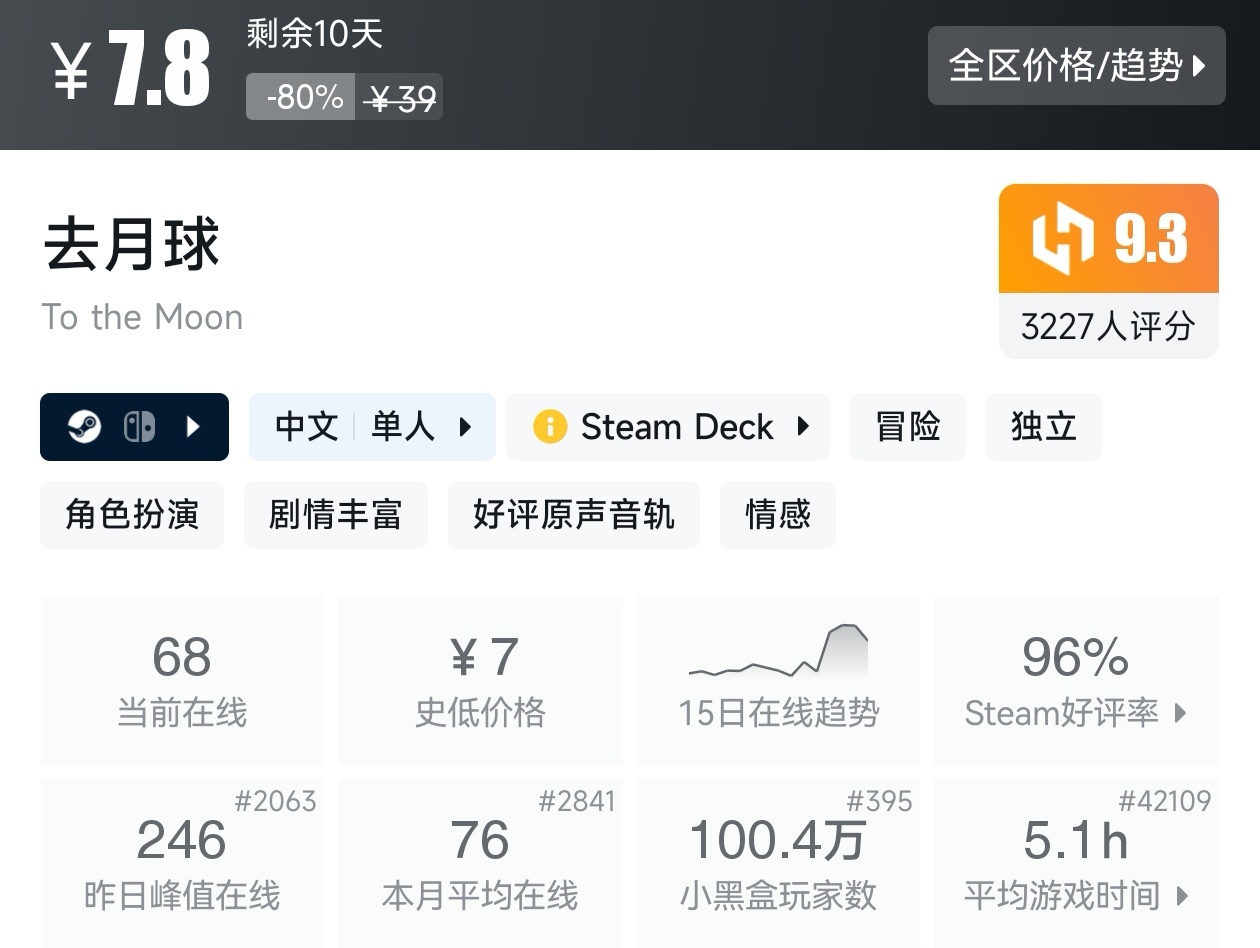The width and height of the screenshot is (1260, 948).
Task: Open the 角色扮演 tag
Action: (x=132, y=515)
